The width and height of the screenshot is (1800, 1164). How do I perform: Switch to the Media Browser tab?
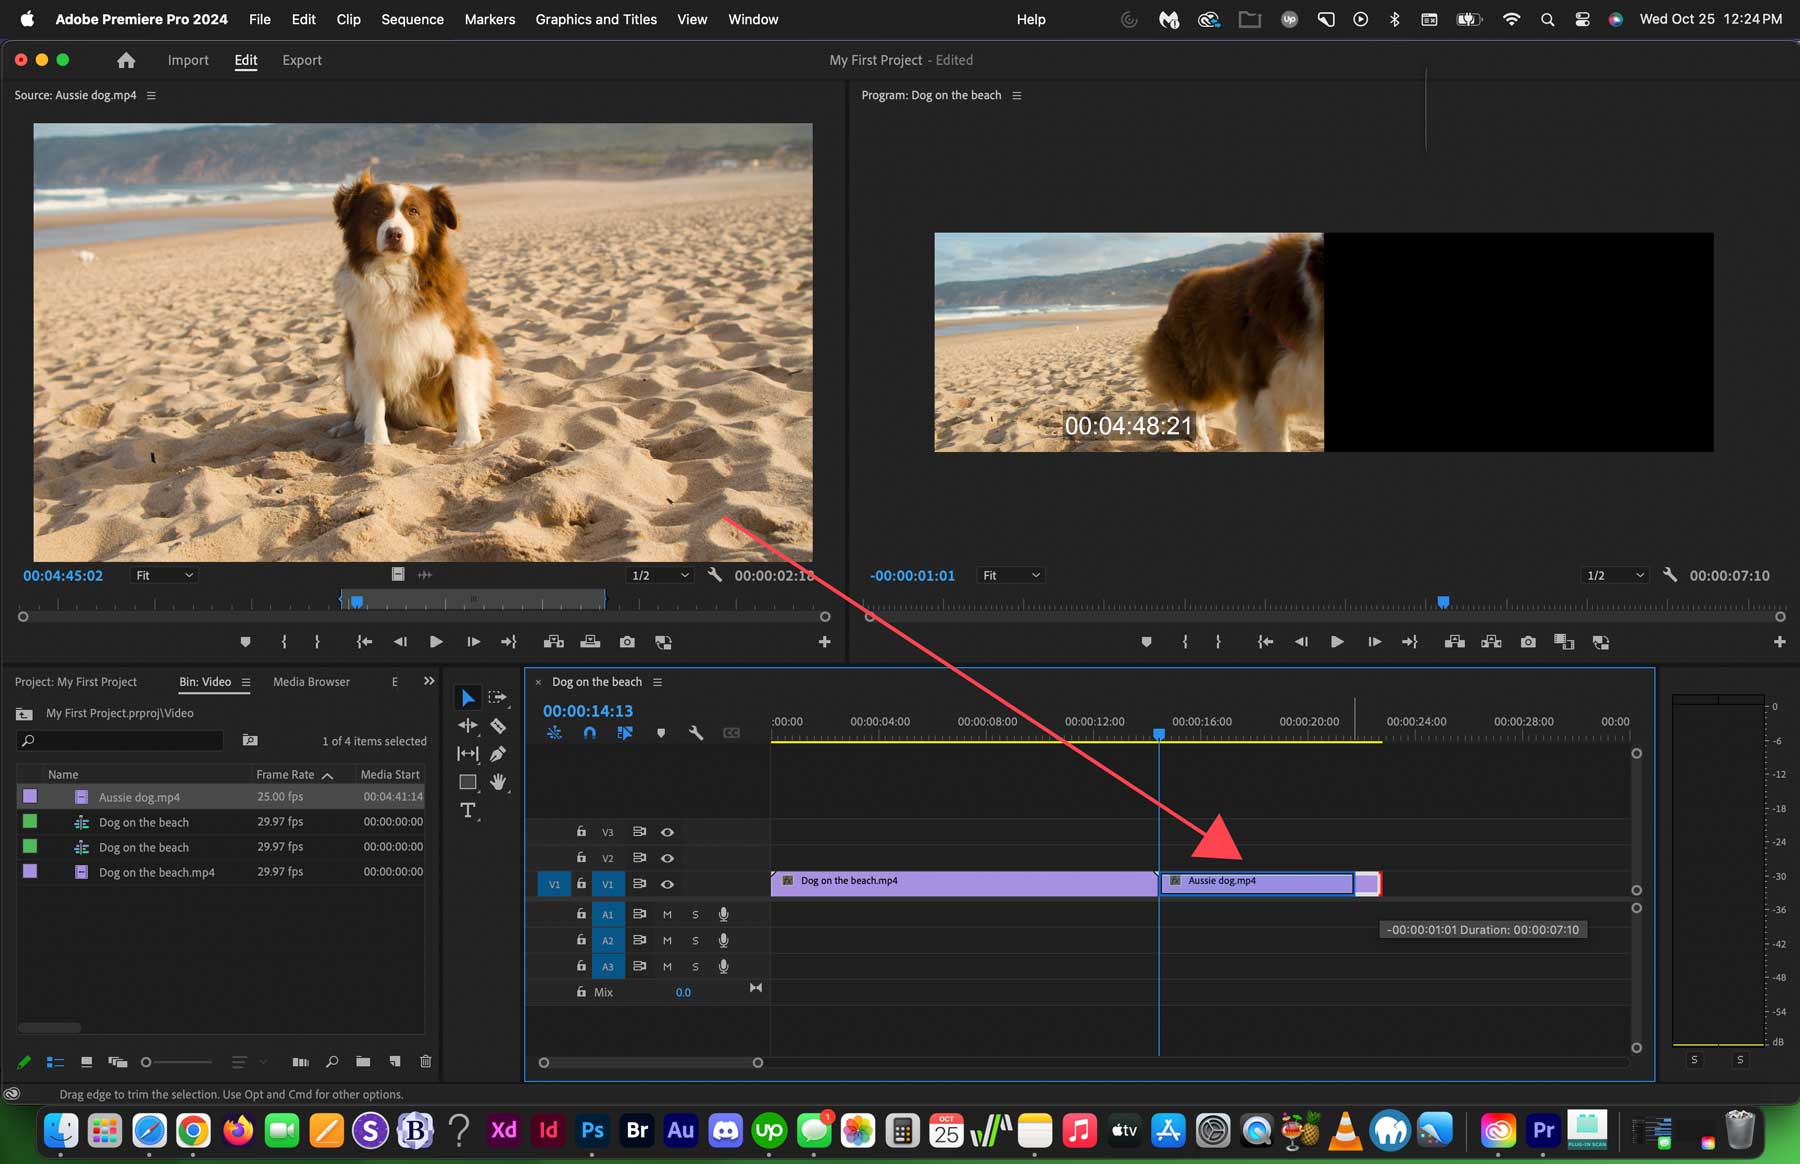(311, 681)
